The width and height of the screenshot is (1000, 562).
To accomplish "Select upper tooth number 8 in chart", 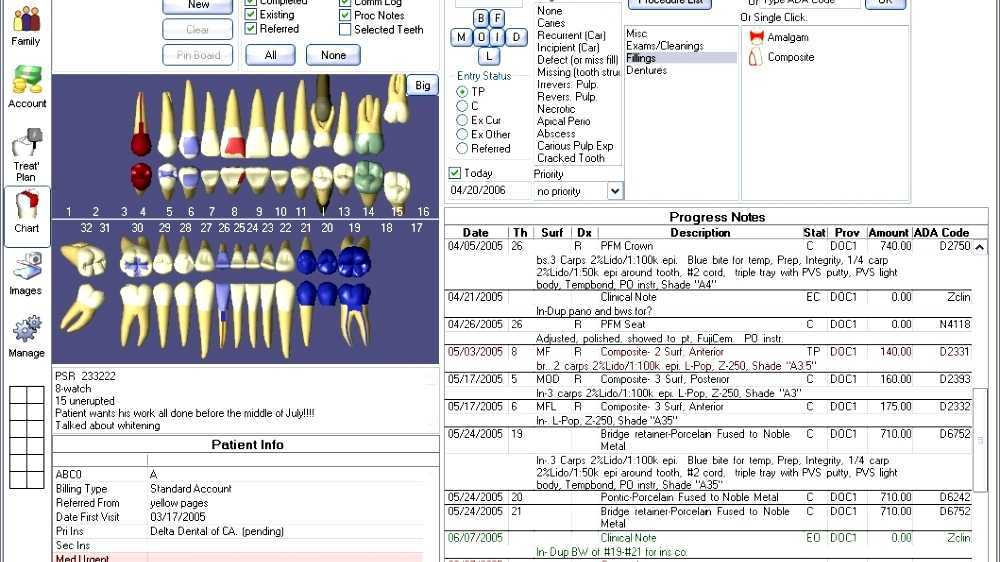I will pos(233,124).
